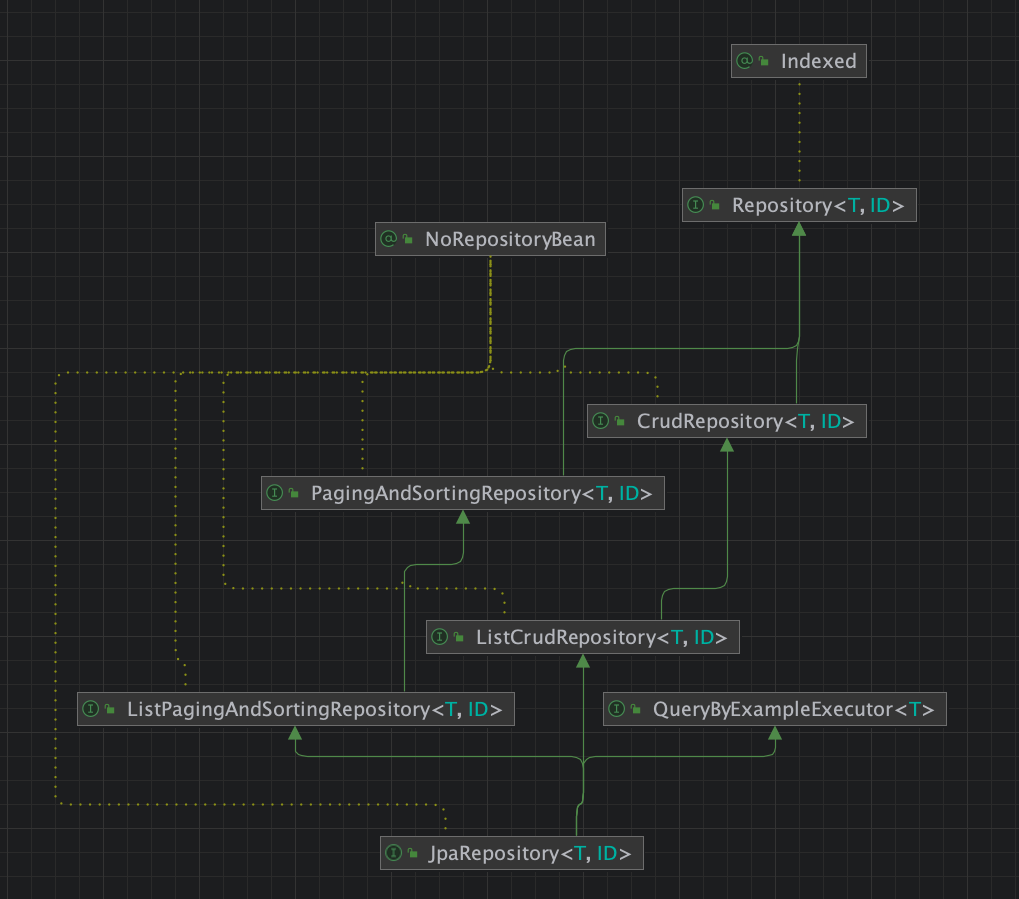Click the interface icon on ListPagingAndSortingRepository
The width and height of the screenshot is (1019, 899).
click(x=91, y=709)
